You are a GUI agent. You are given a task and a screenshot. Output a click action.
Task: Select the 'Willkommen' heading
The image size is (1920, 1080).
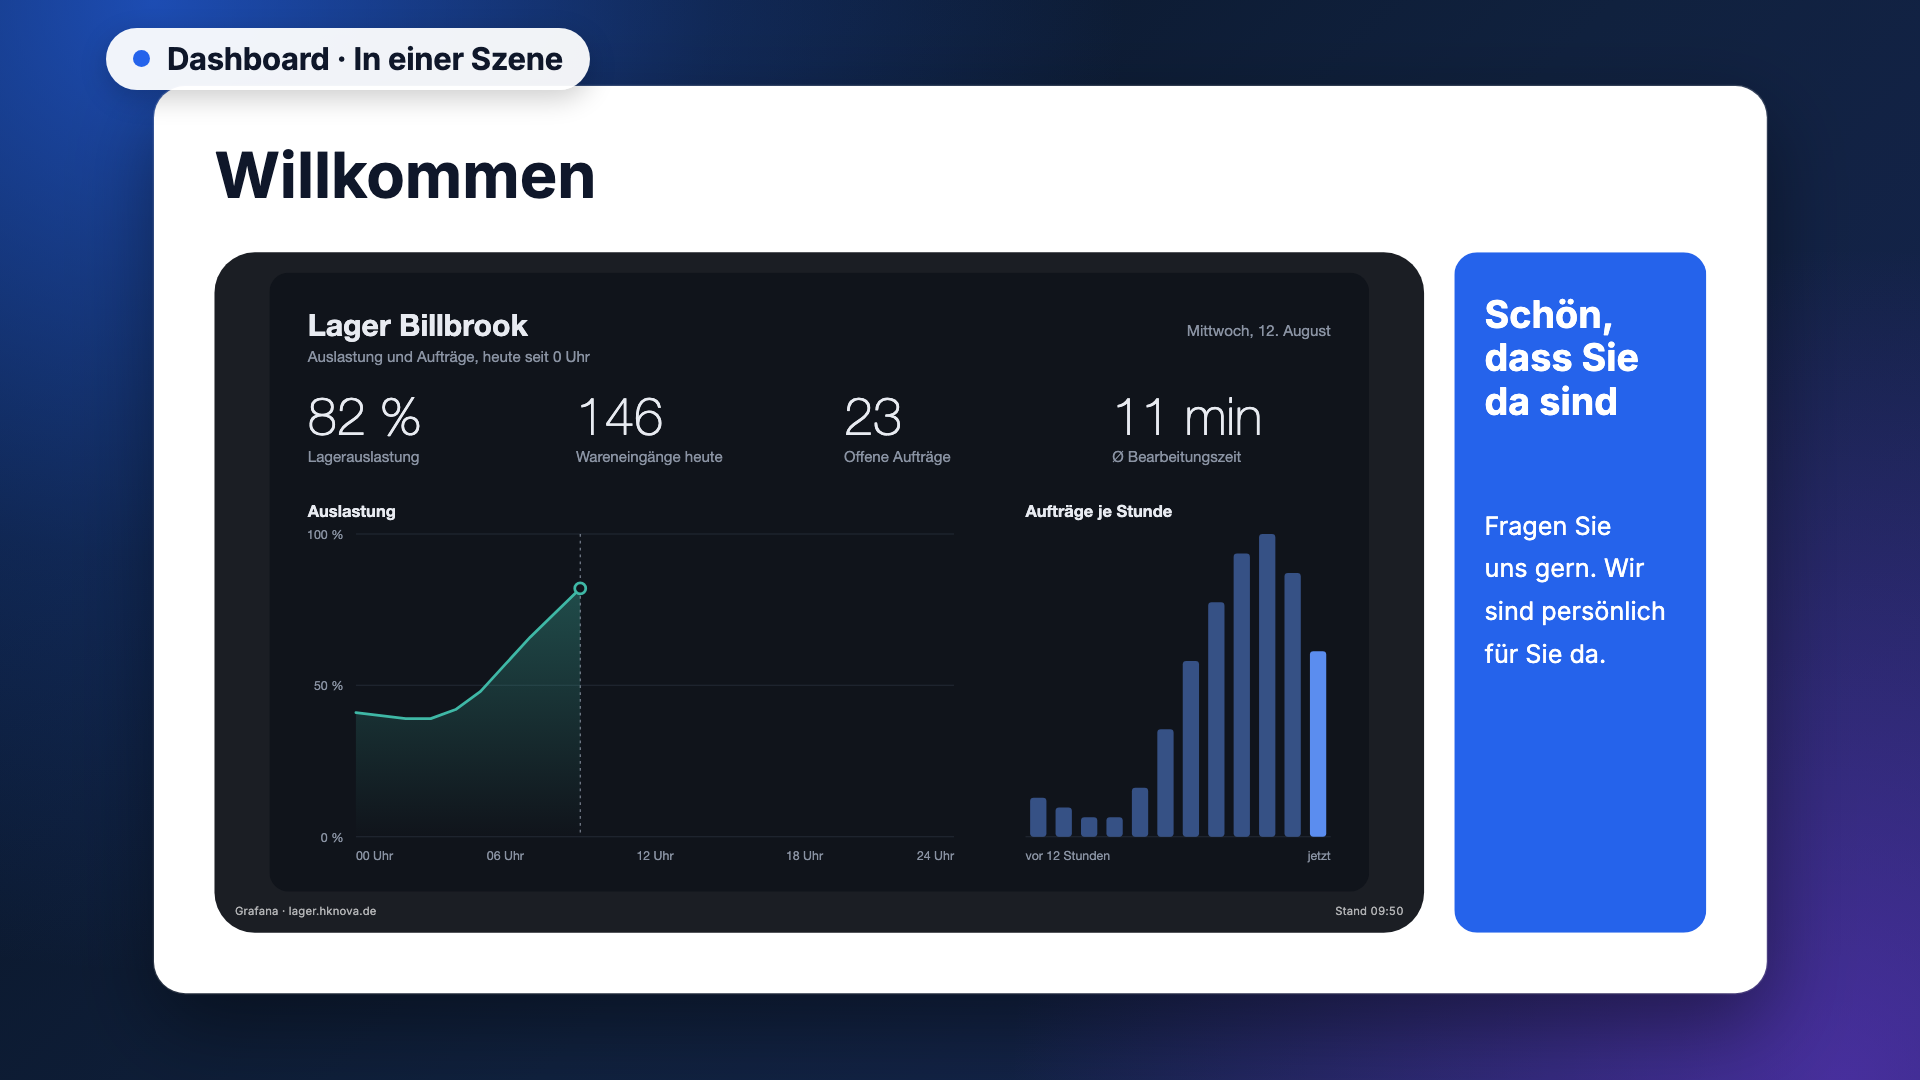click(405, 176)
